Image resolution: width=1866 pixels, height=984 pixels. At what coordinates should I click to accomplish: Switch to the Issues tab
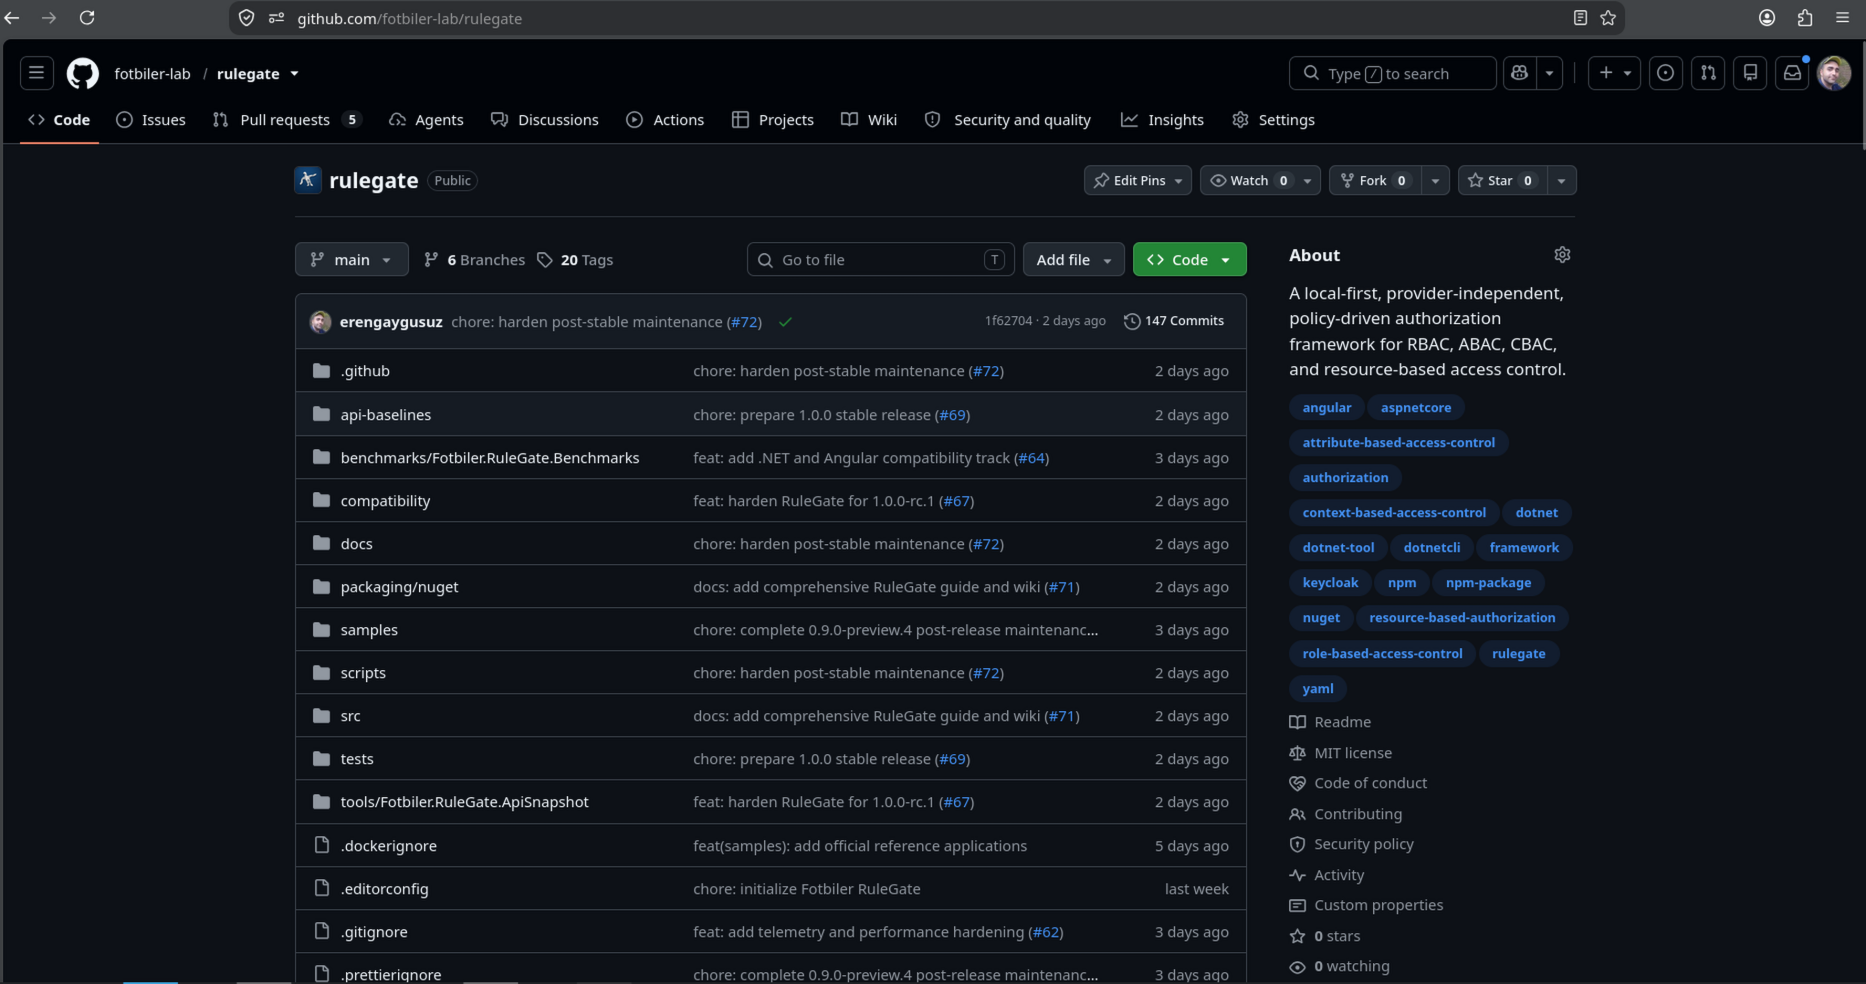pyautogui.click(x=151, y=120)
